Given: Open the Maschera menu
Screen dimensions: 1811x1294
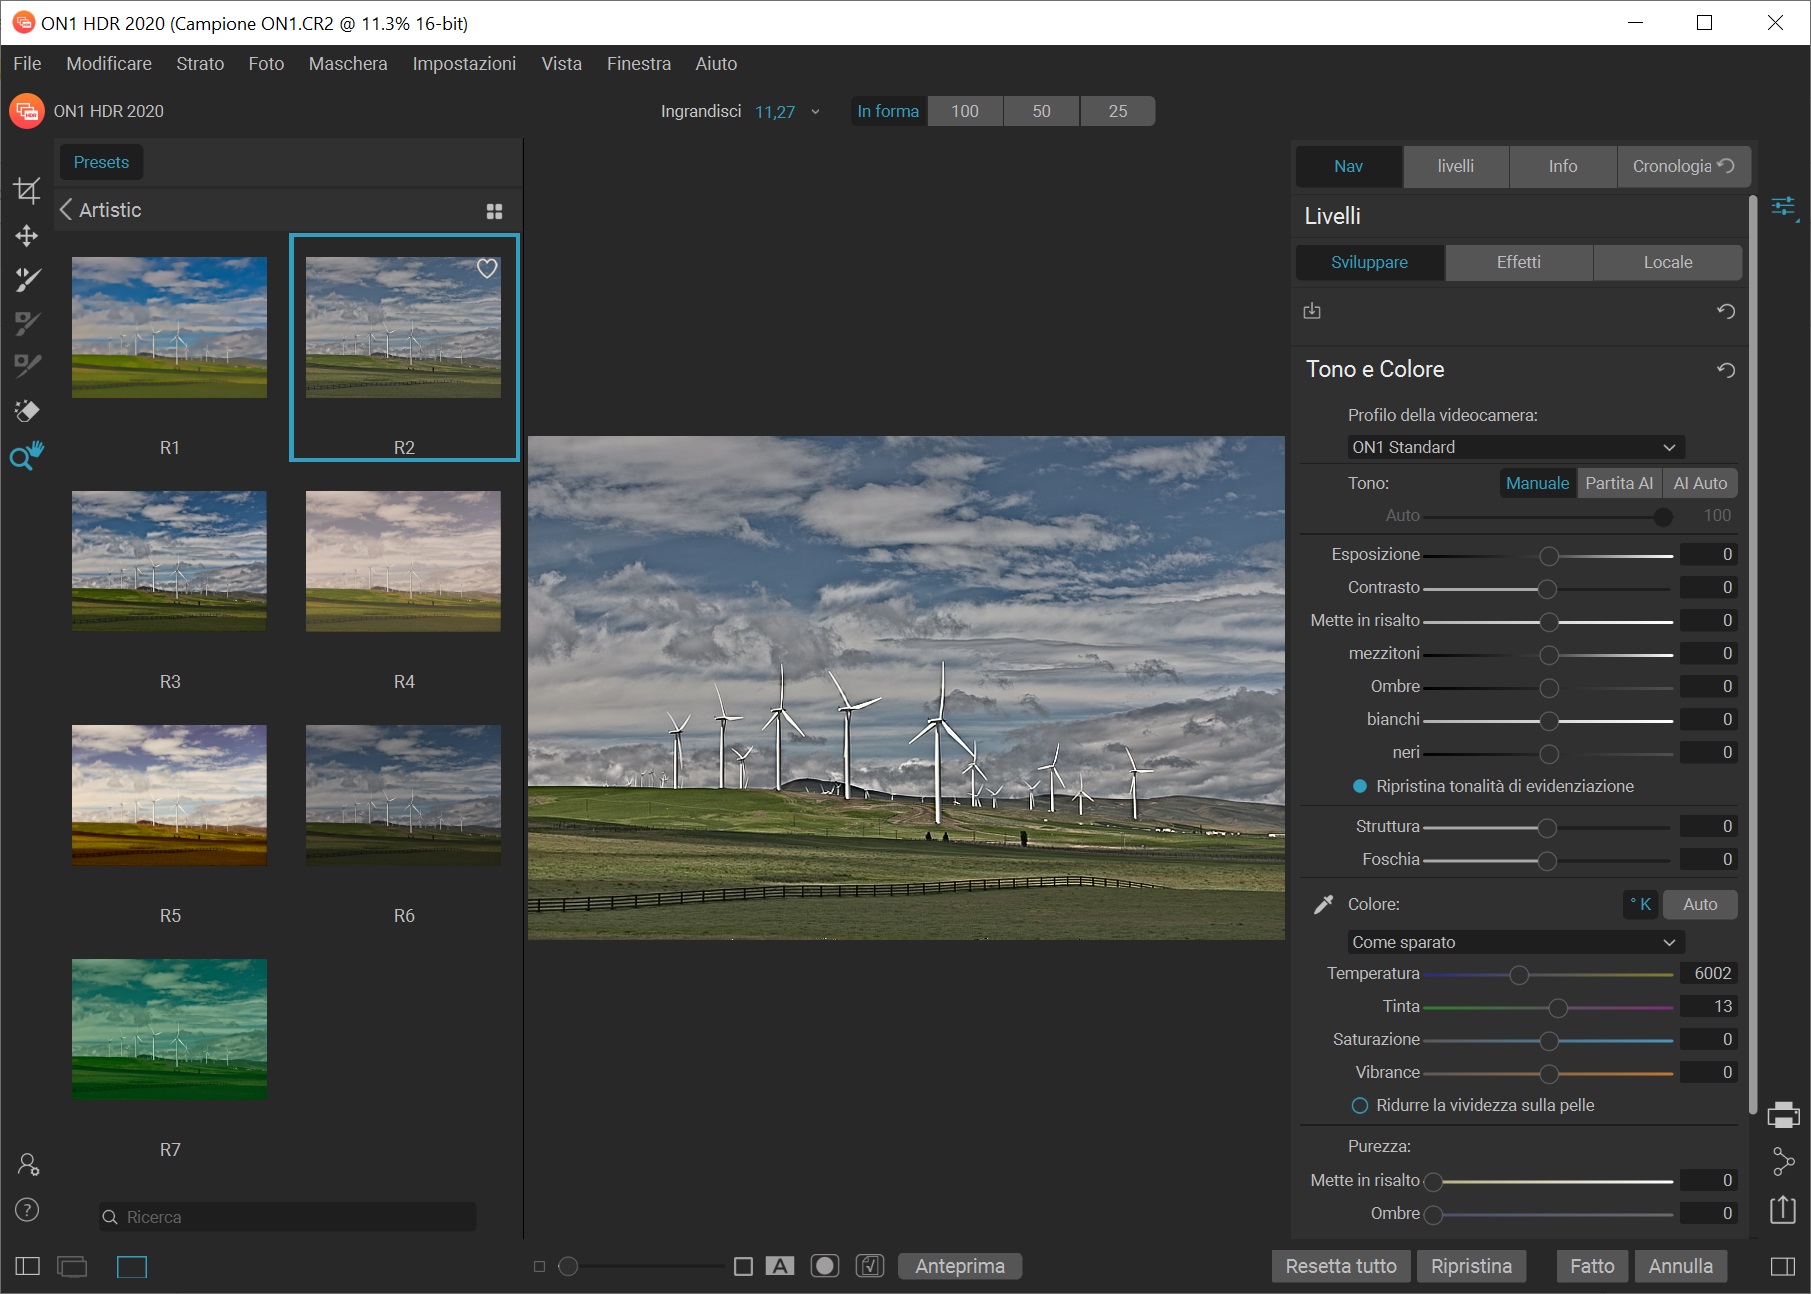Looking at the screenshot, I should click(347, 64).
